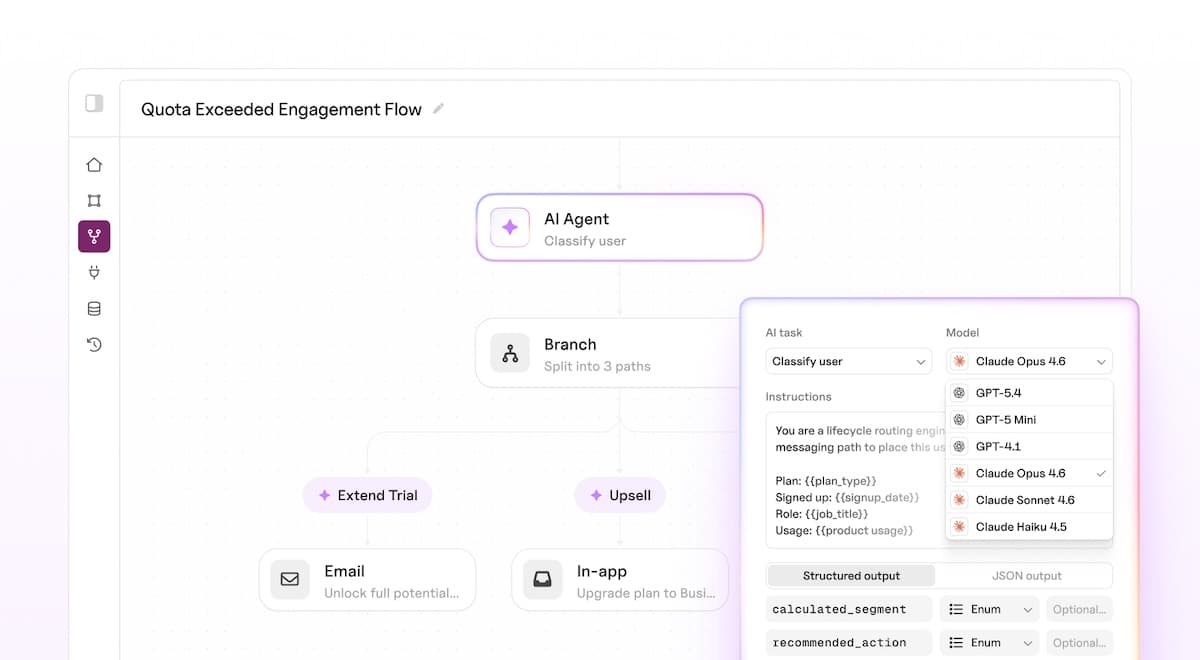Click the Extend Trial path label
Screen dimensions: 1200x660
click(x=367, y=495)
